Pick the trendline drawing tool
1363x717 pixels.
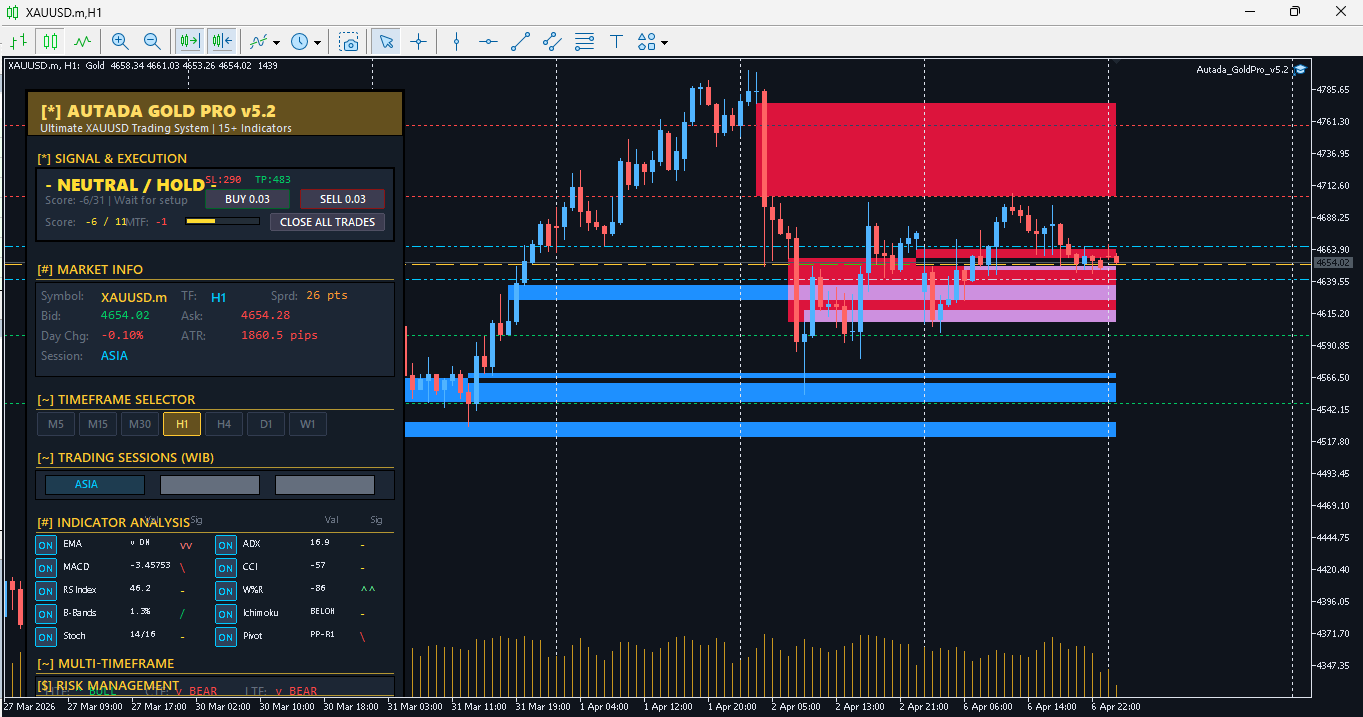click(520, 41)
